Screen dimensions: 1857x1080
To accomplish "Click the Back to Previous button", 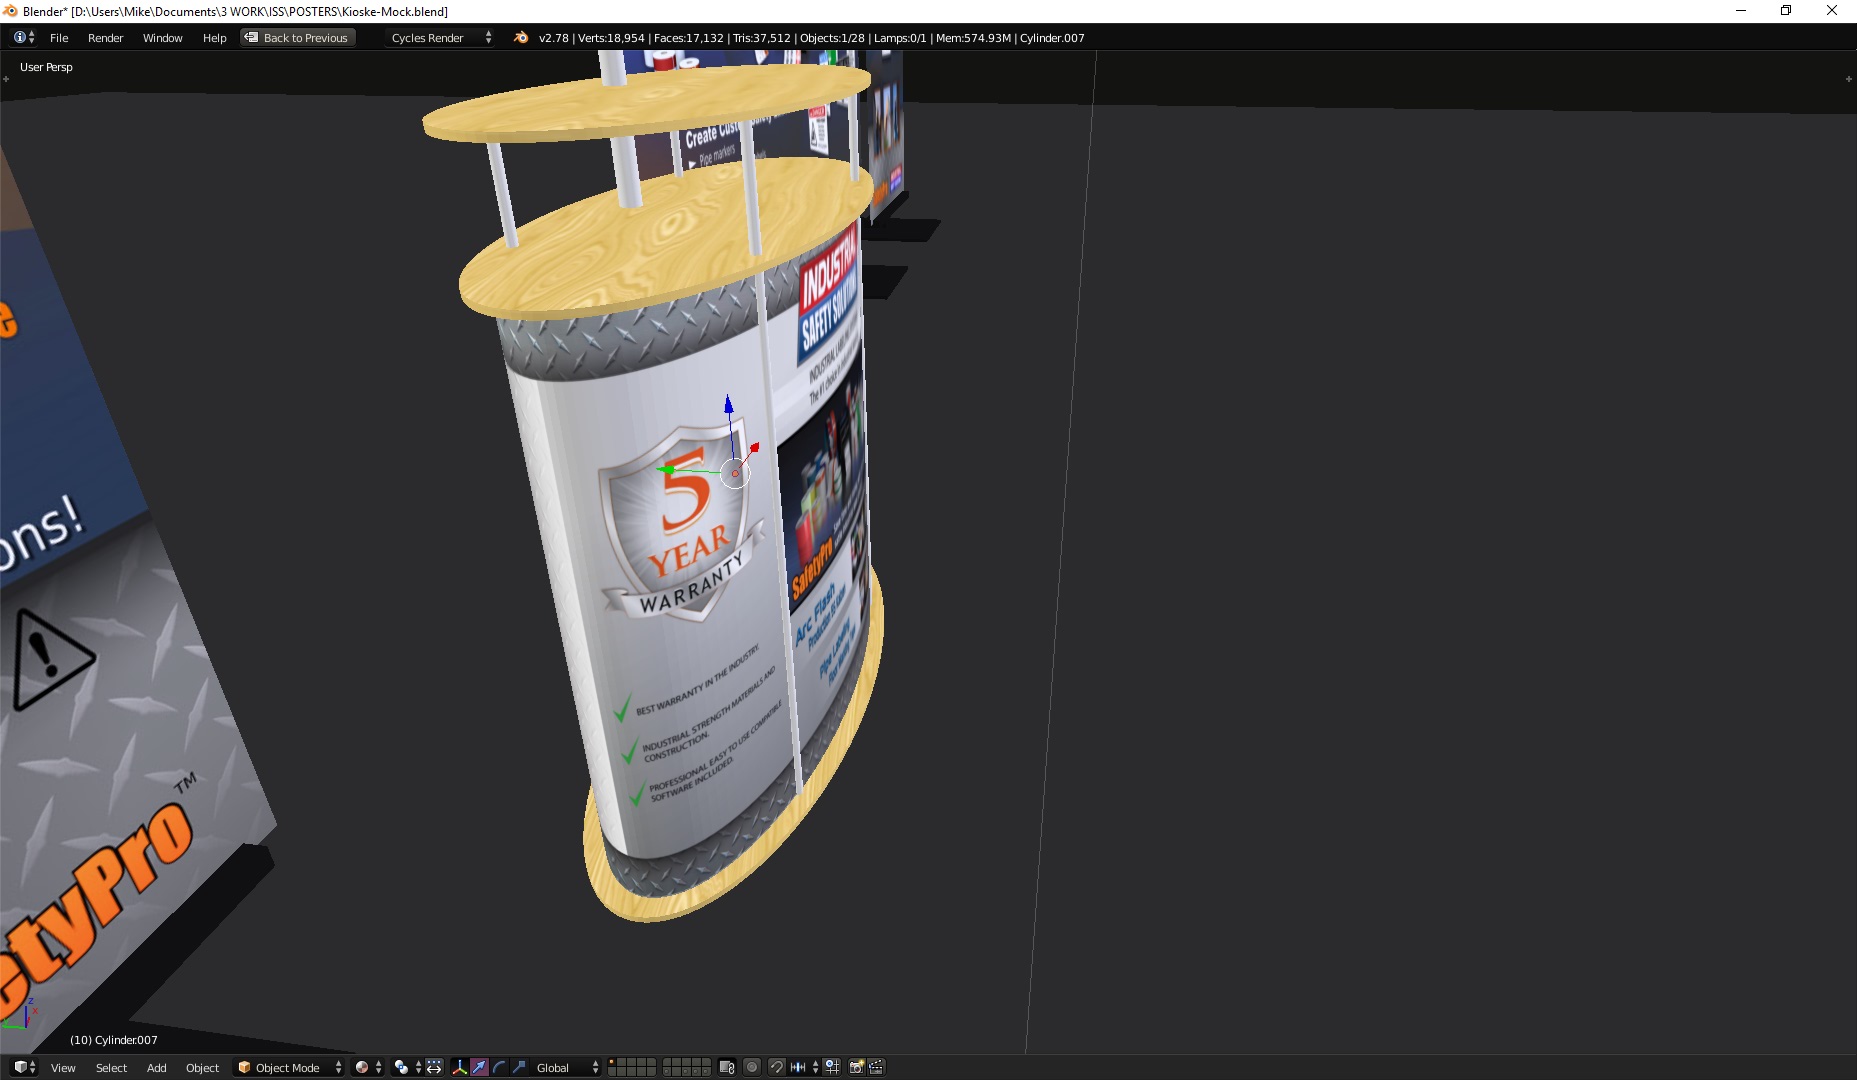I will tap(298, 38).
